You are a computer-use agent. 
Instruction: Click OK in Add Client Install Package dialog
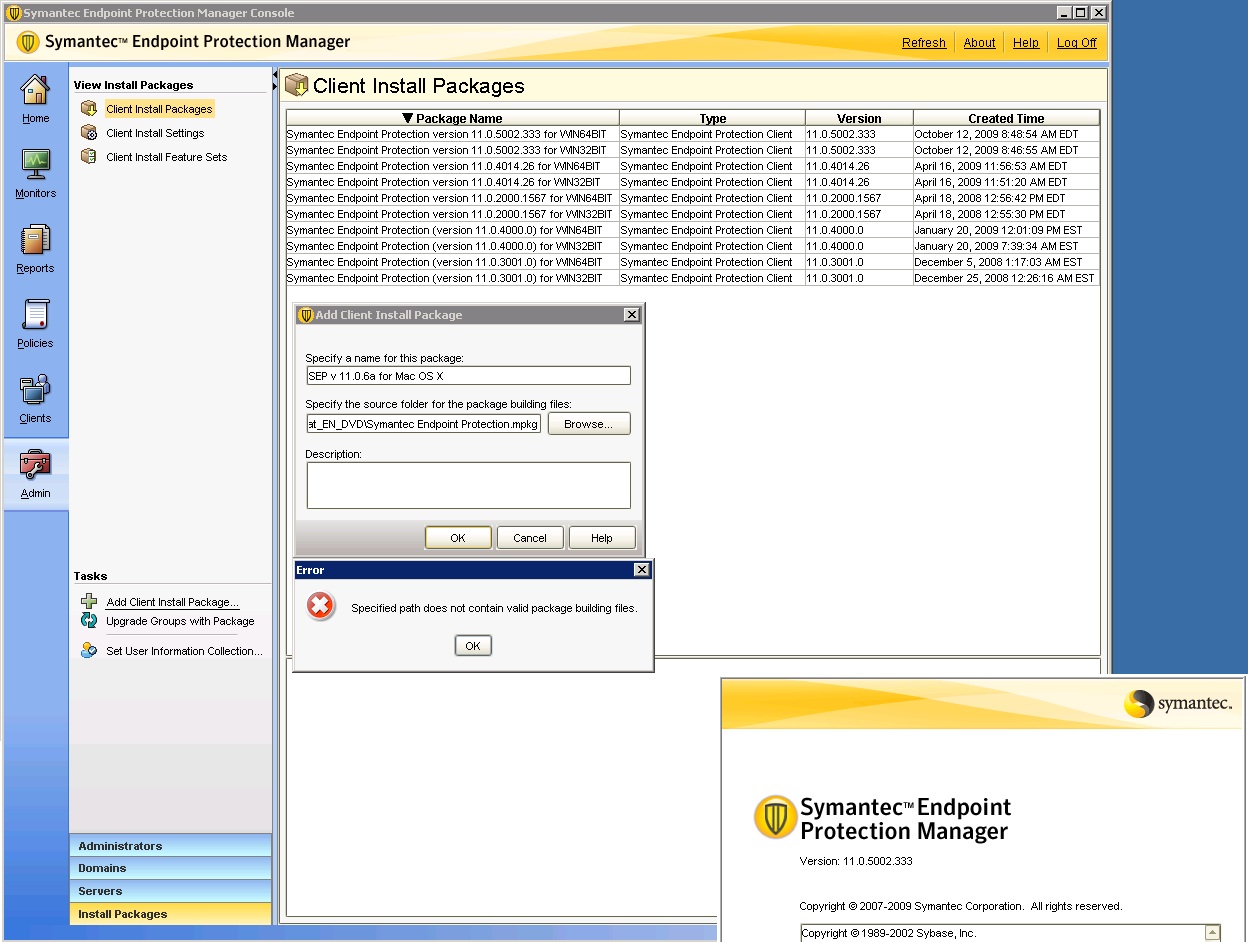[458, 538]
